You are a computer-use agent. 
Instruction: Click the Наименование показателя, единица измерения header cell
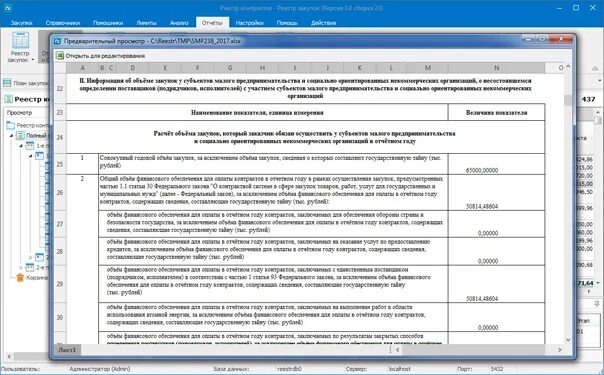pos(257,112)
